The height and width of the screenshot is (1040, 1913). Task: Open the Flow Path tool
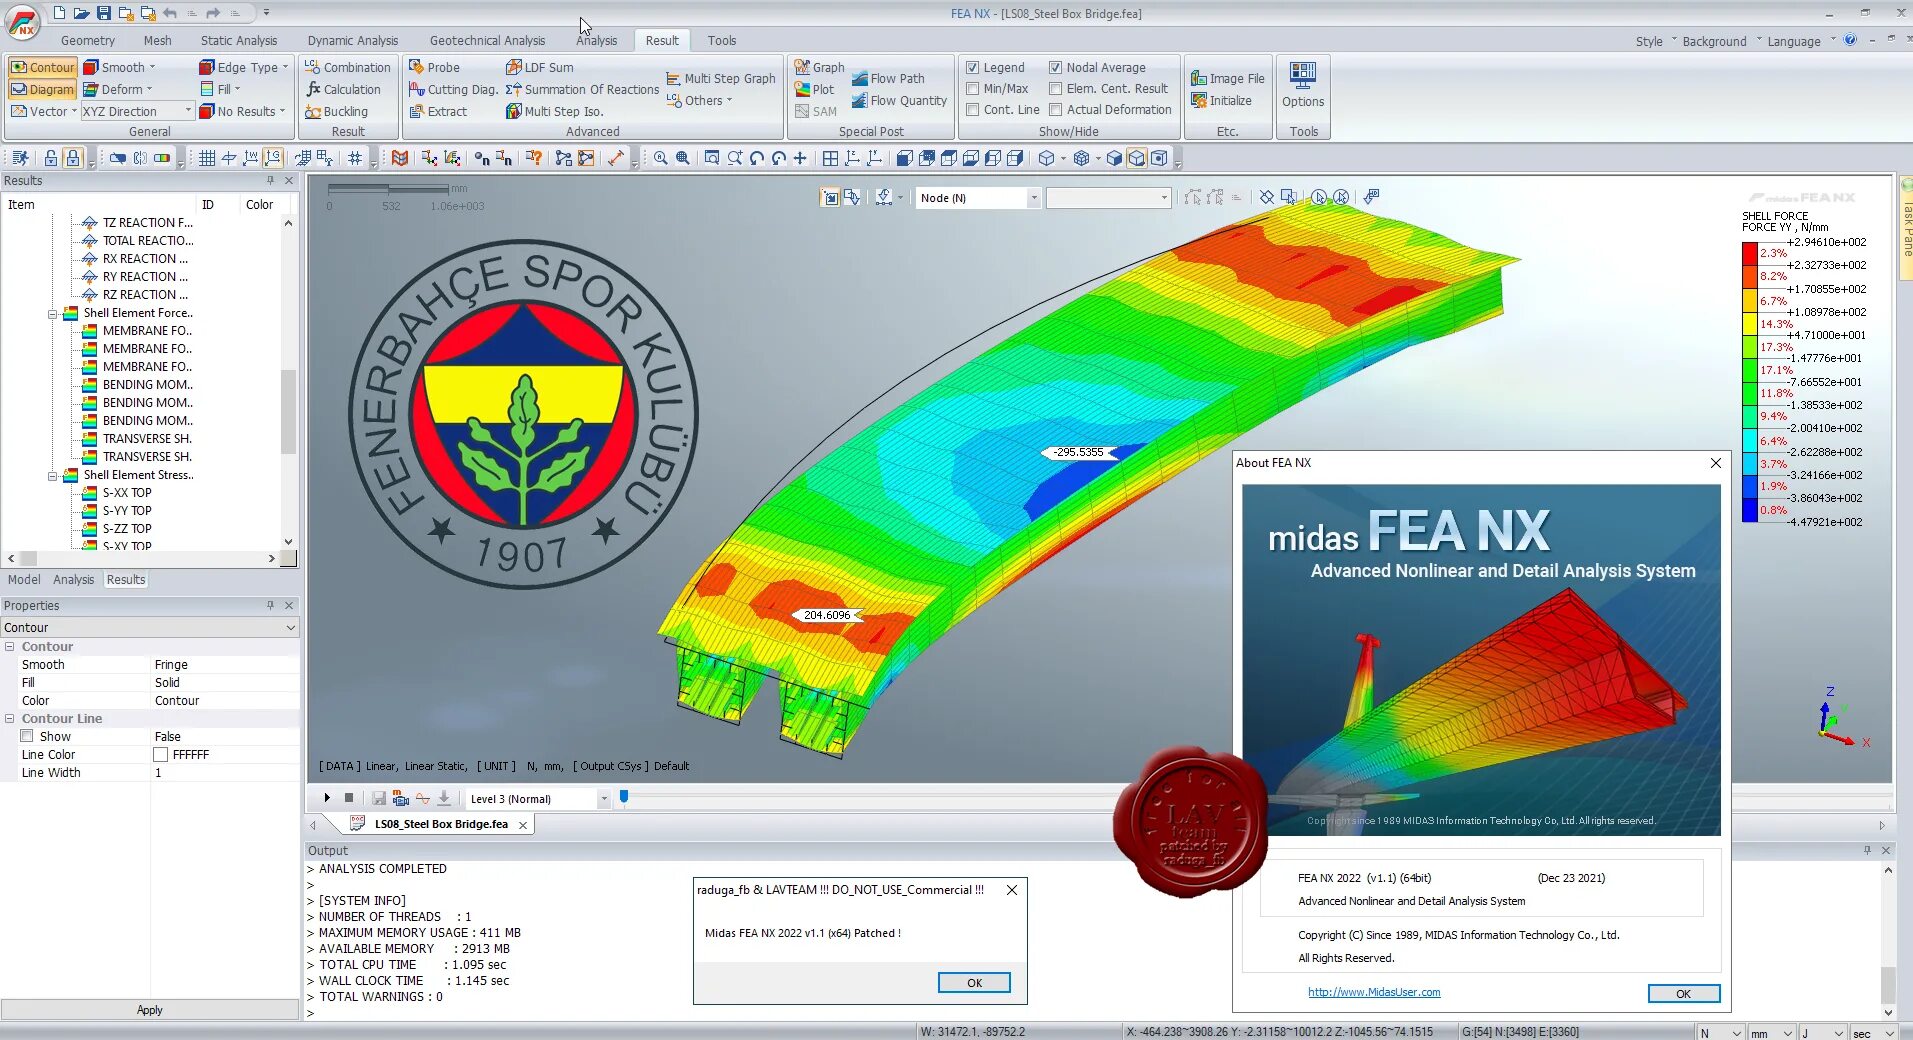pyautogui.click(x=888, y=78)
